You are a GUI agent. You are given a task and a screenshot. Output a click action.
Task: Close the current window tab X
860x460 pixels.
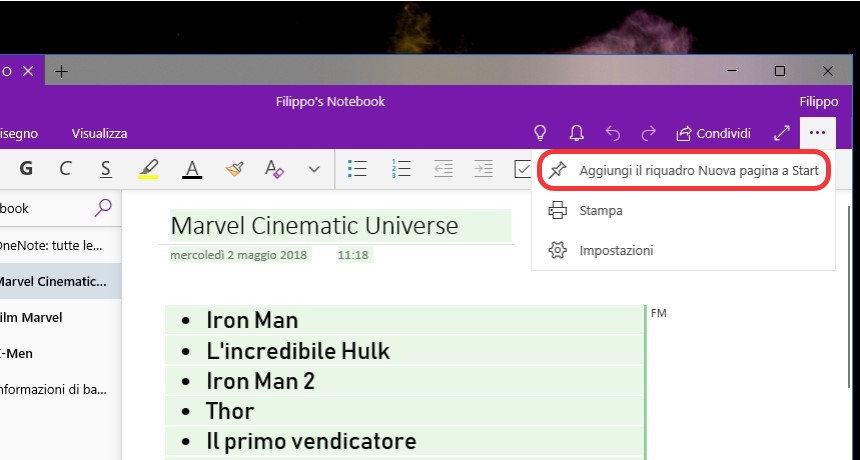click(28, 71)
